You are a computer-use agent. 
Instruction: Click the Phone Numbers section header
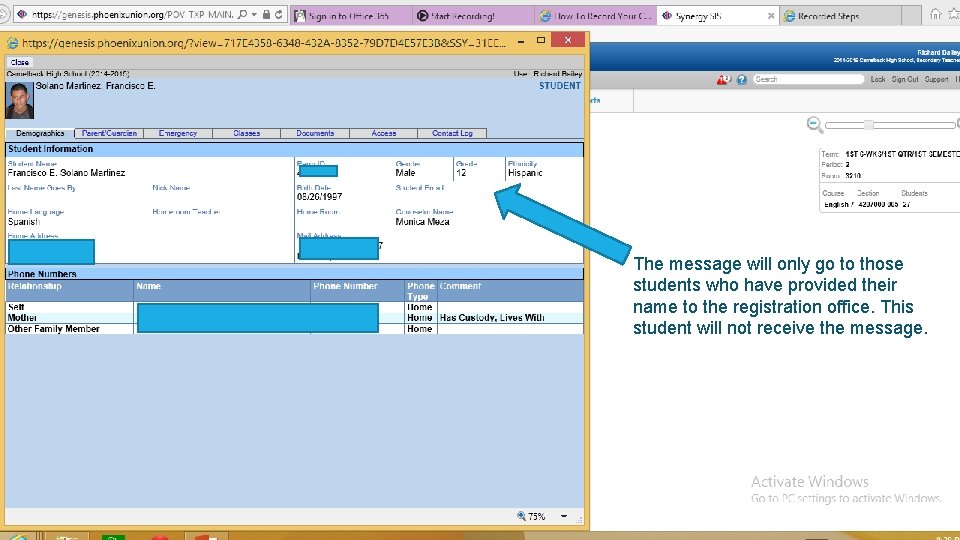pos(294,274)
